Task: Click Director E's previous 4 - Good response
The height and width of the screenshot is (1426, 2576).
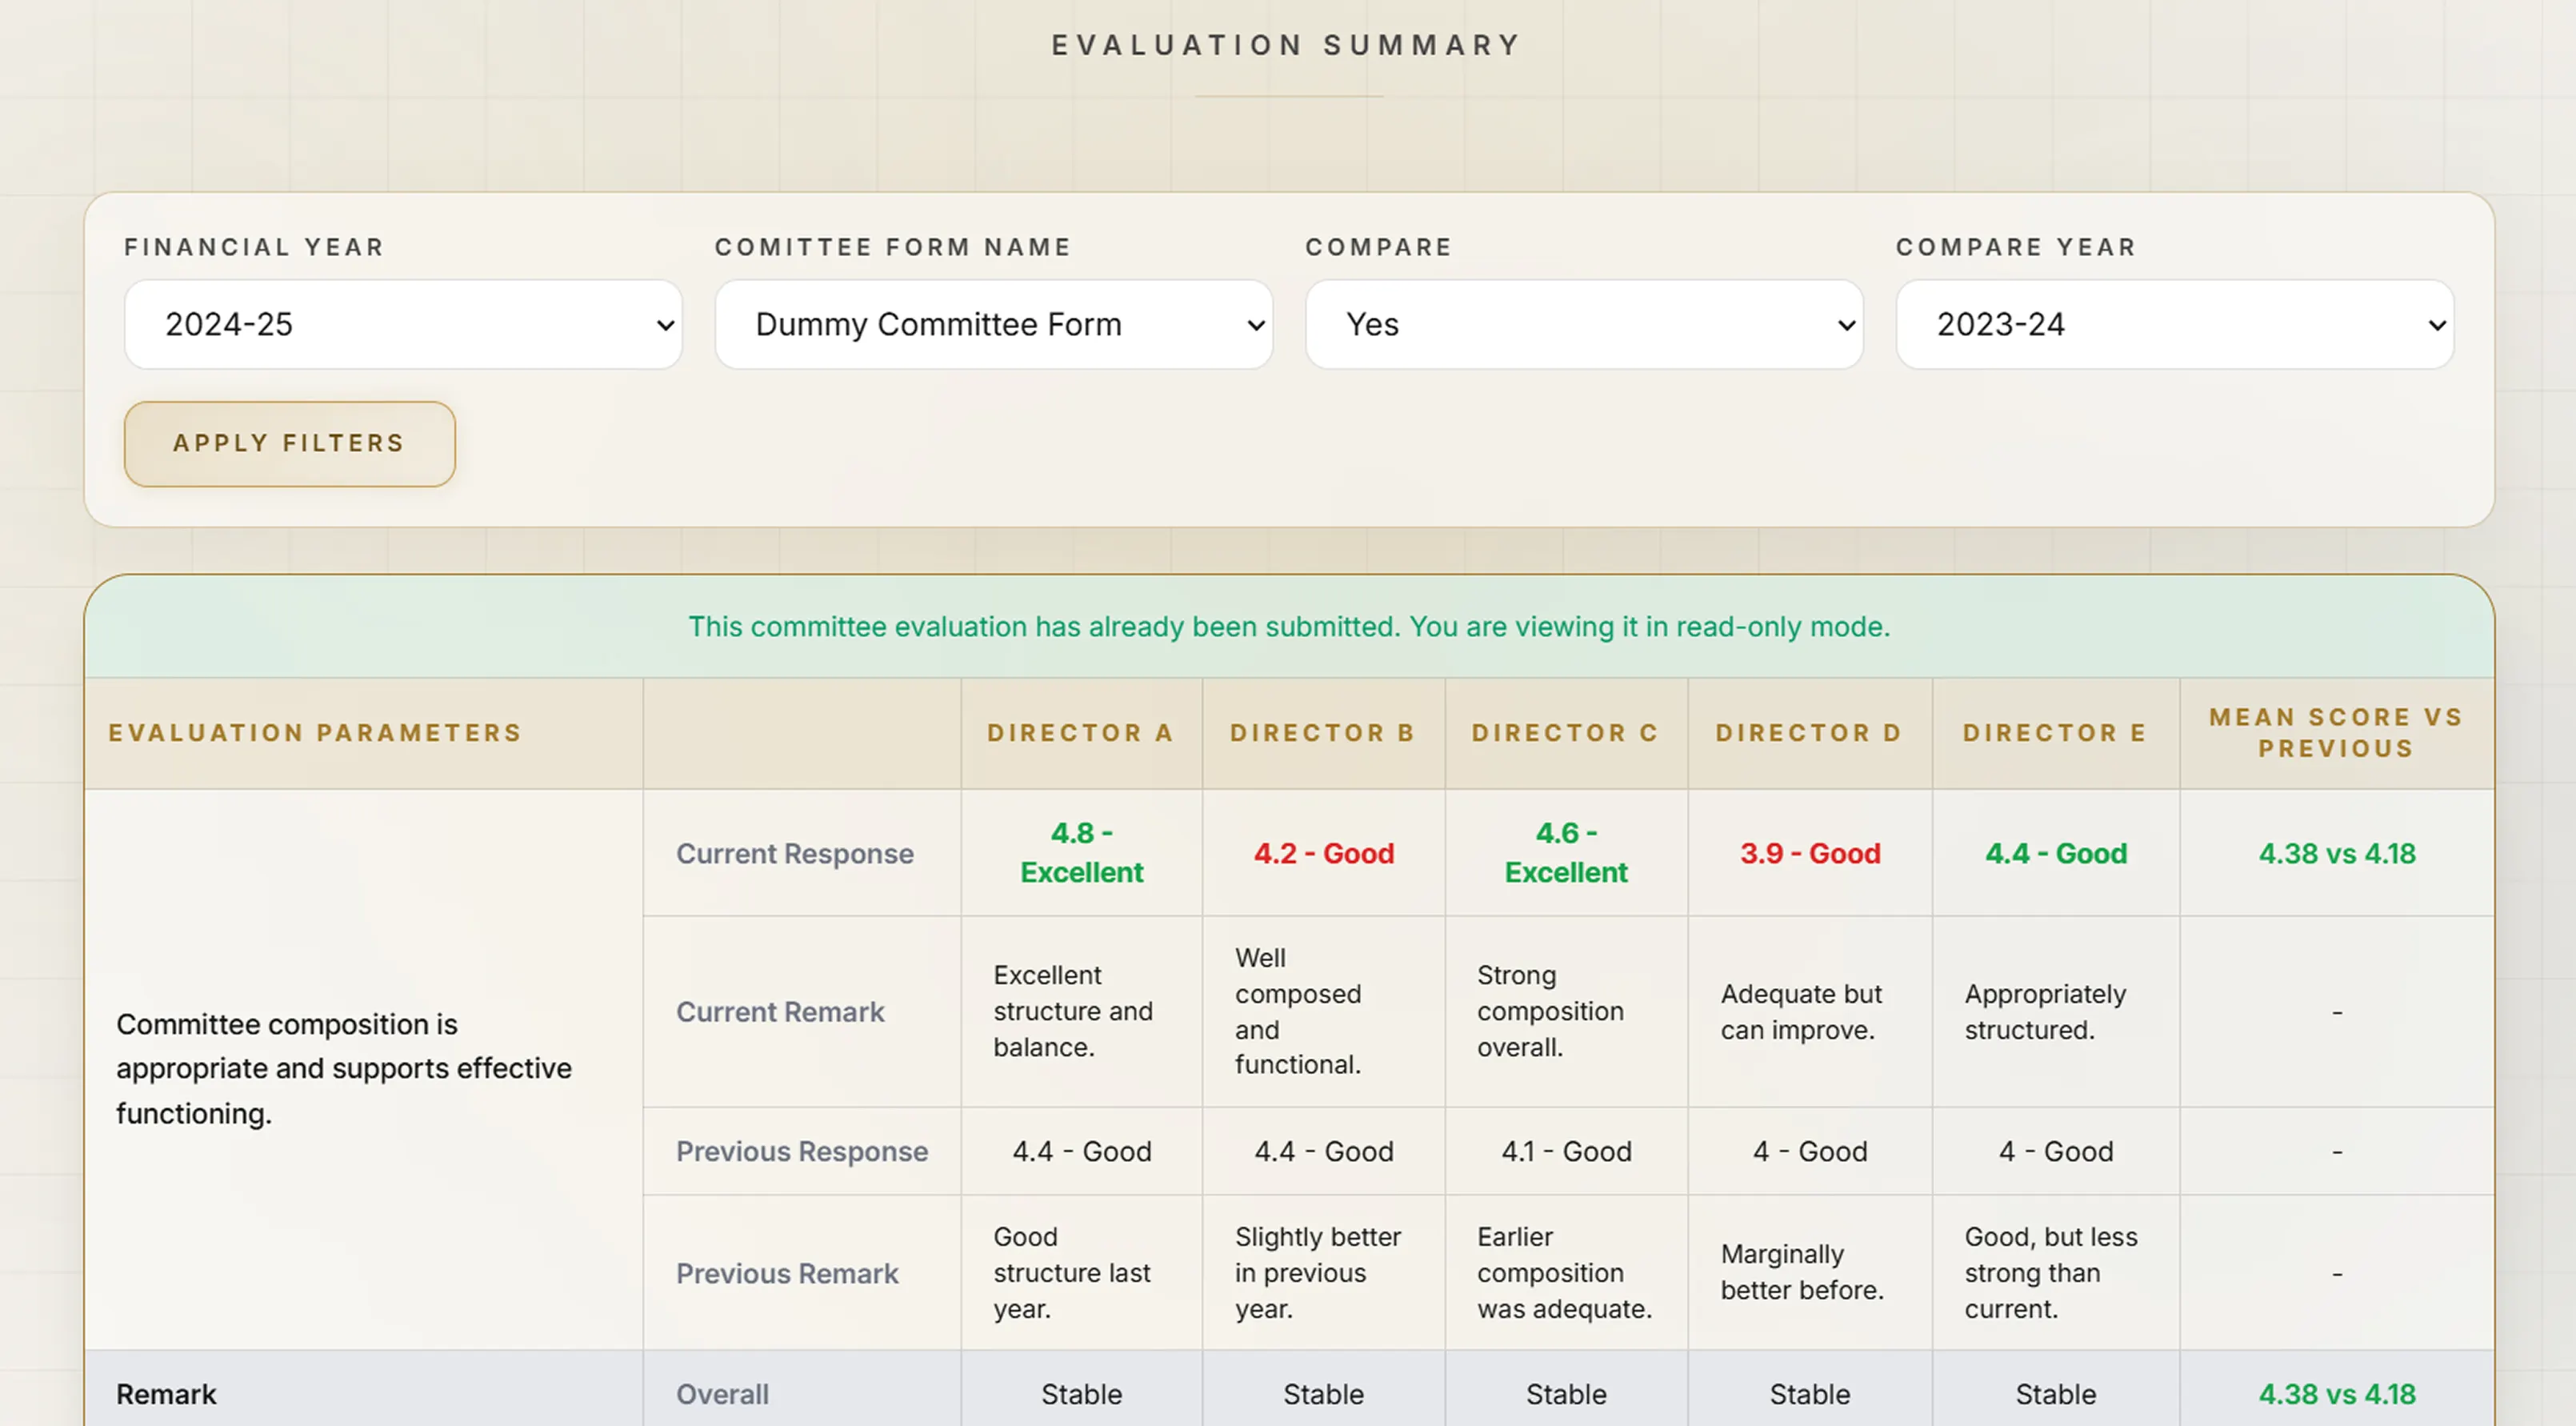Action: pos(2056,1151)
